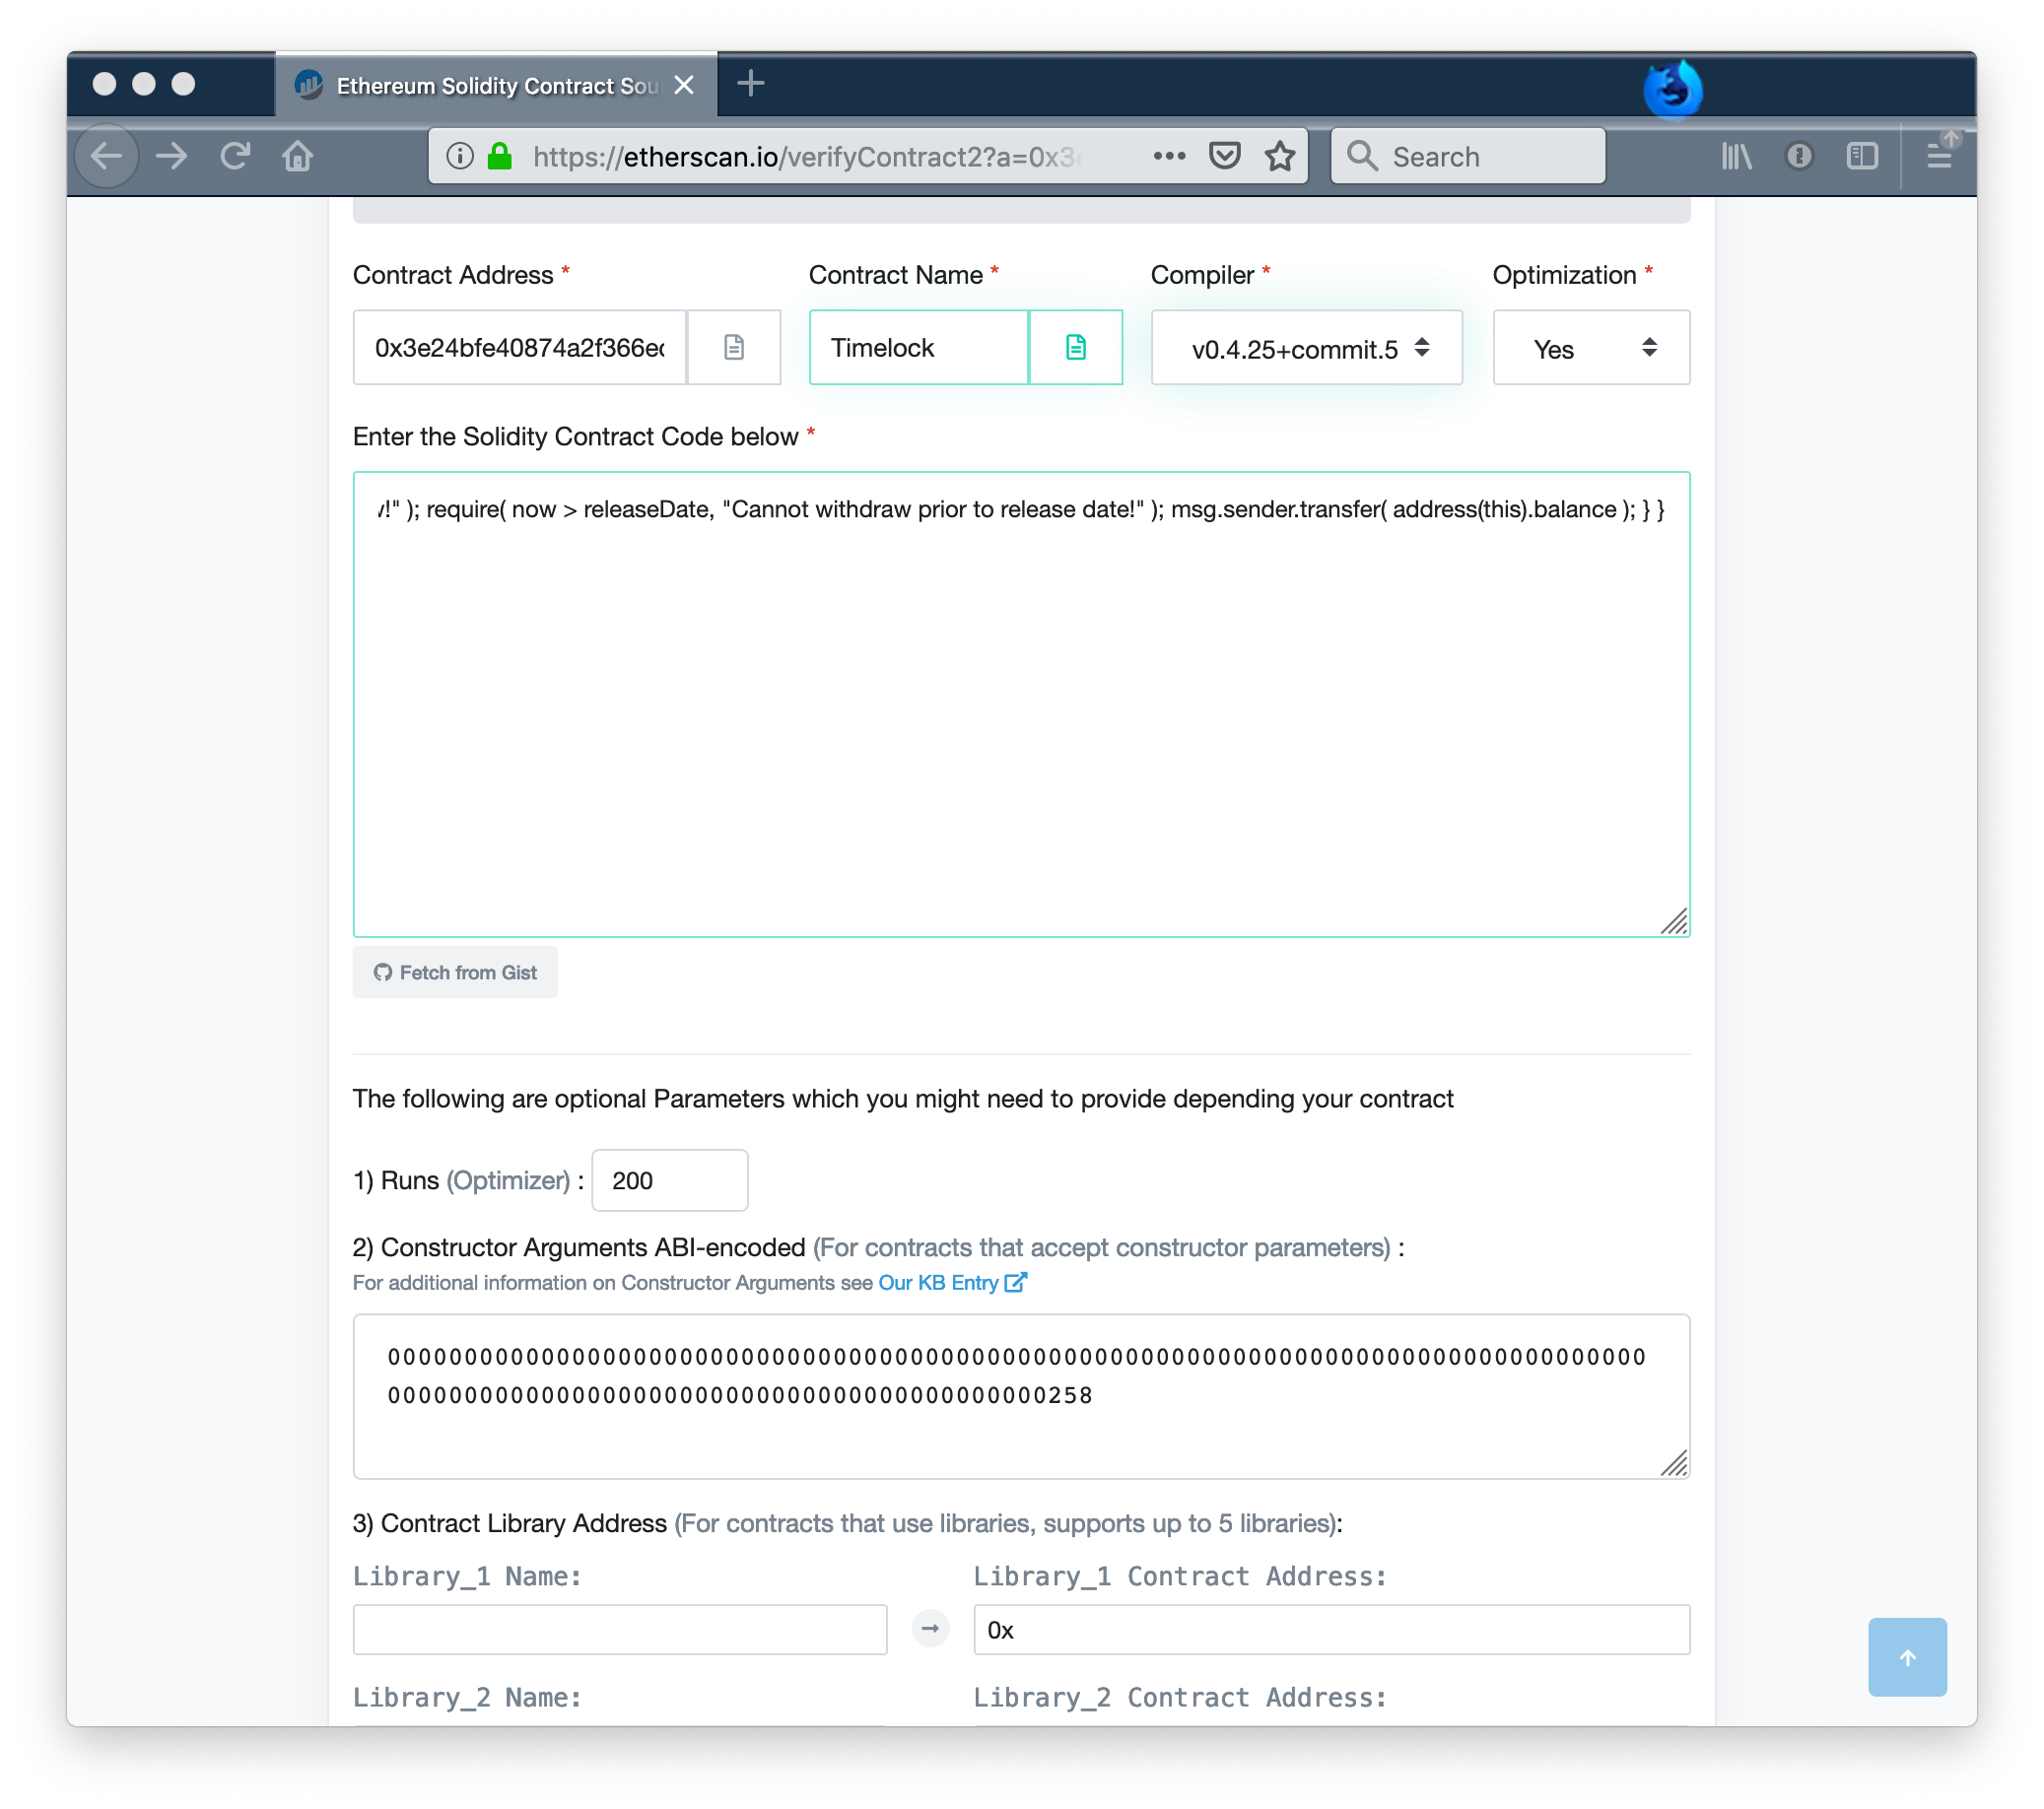Click the copy contract address icon
This screenshot has width=2044, height=1809.
[x=734, y=348]
